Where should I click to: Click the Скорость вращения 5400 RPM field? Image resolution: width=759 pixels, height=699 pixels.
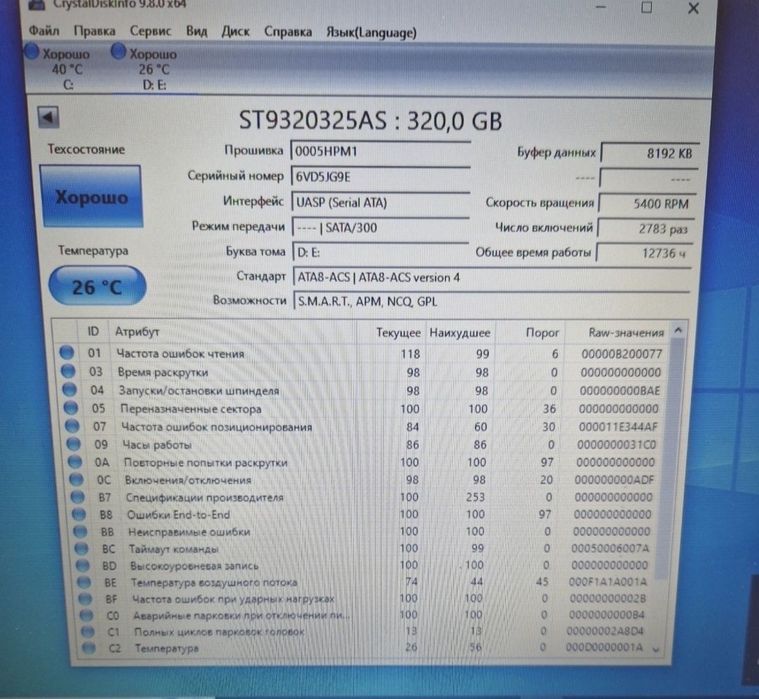(x=648, y=204)
